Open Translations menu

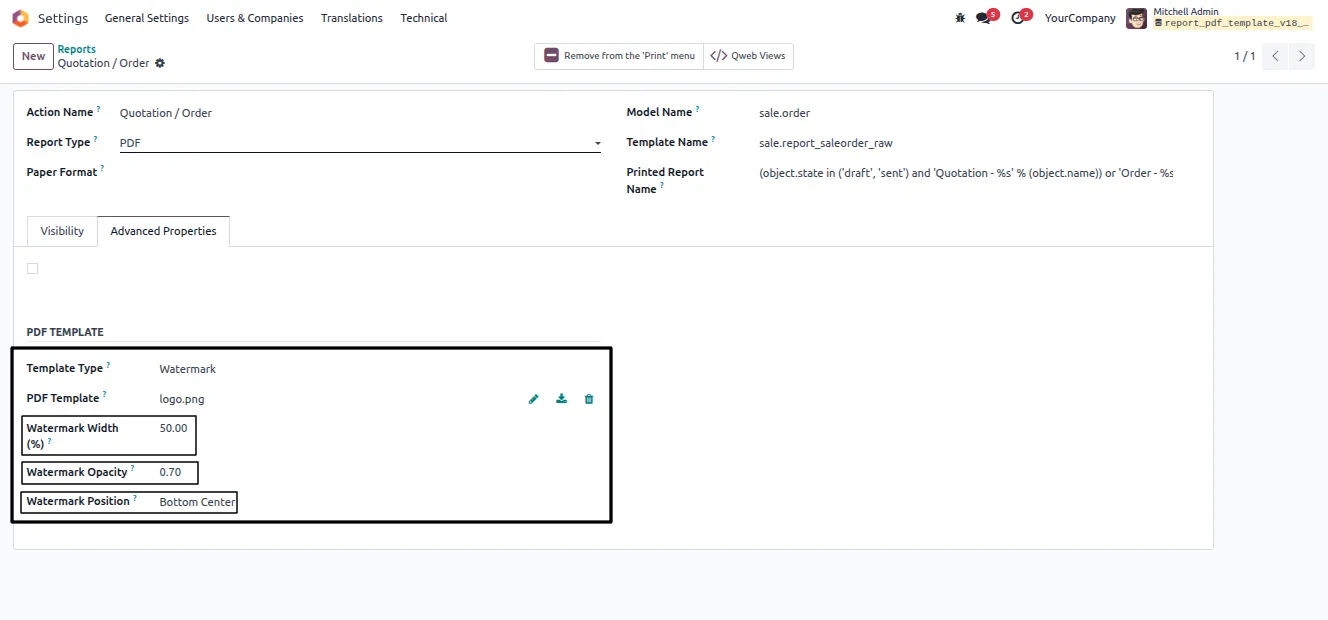click(x=352, y=18)
